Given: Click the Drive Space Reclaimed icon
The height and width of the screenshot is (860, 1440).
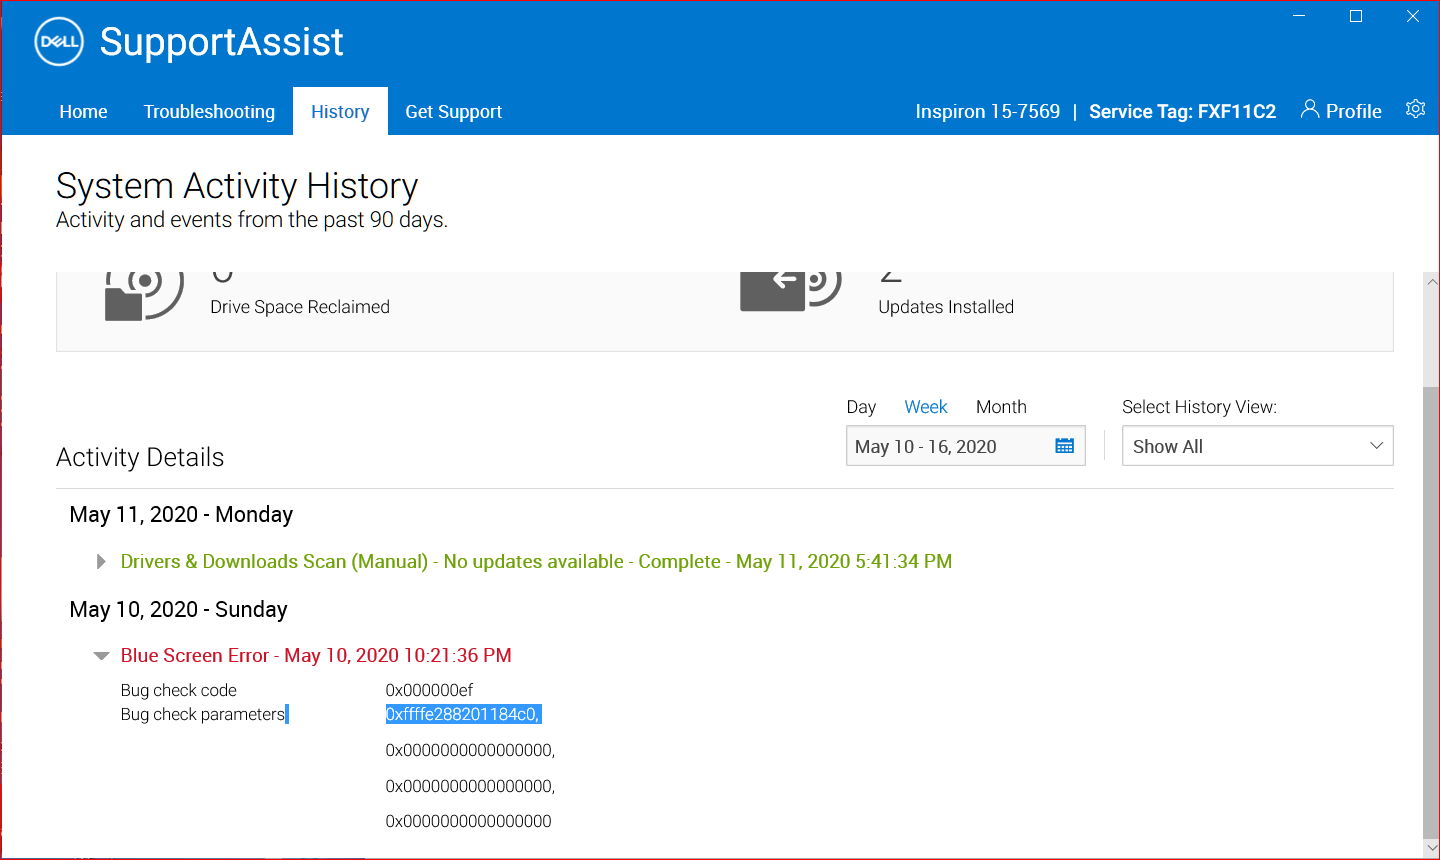Looking at the screenshot, I should coord(144,293).
